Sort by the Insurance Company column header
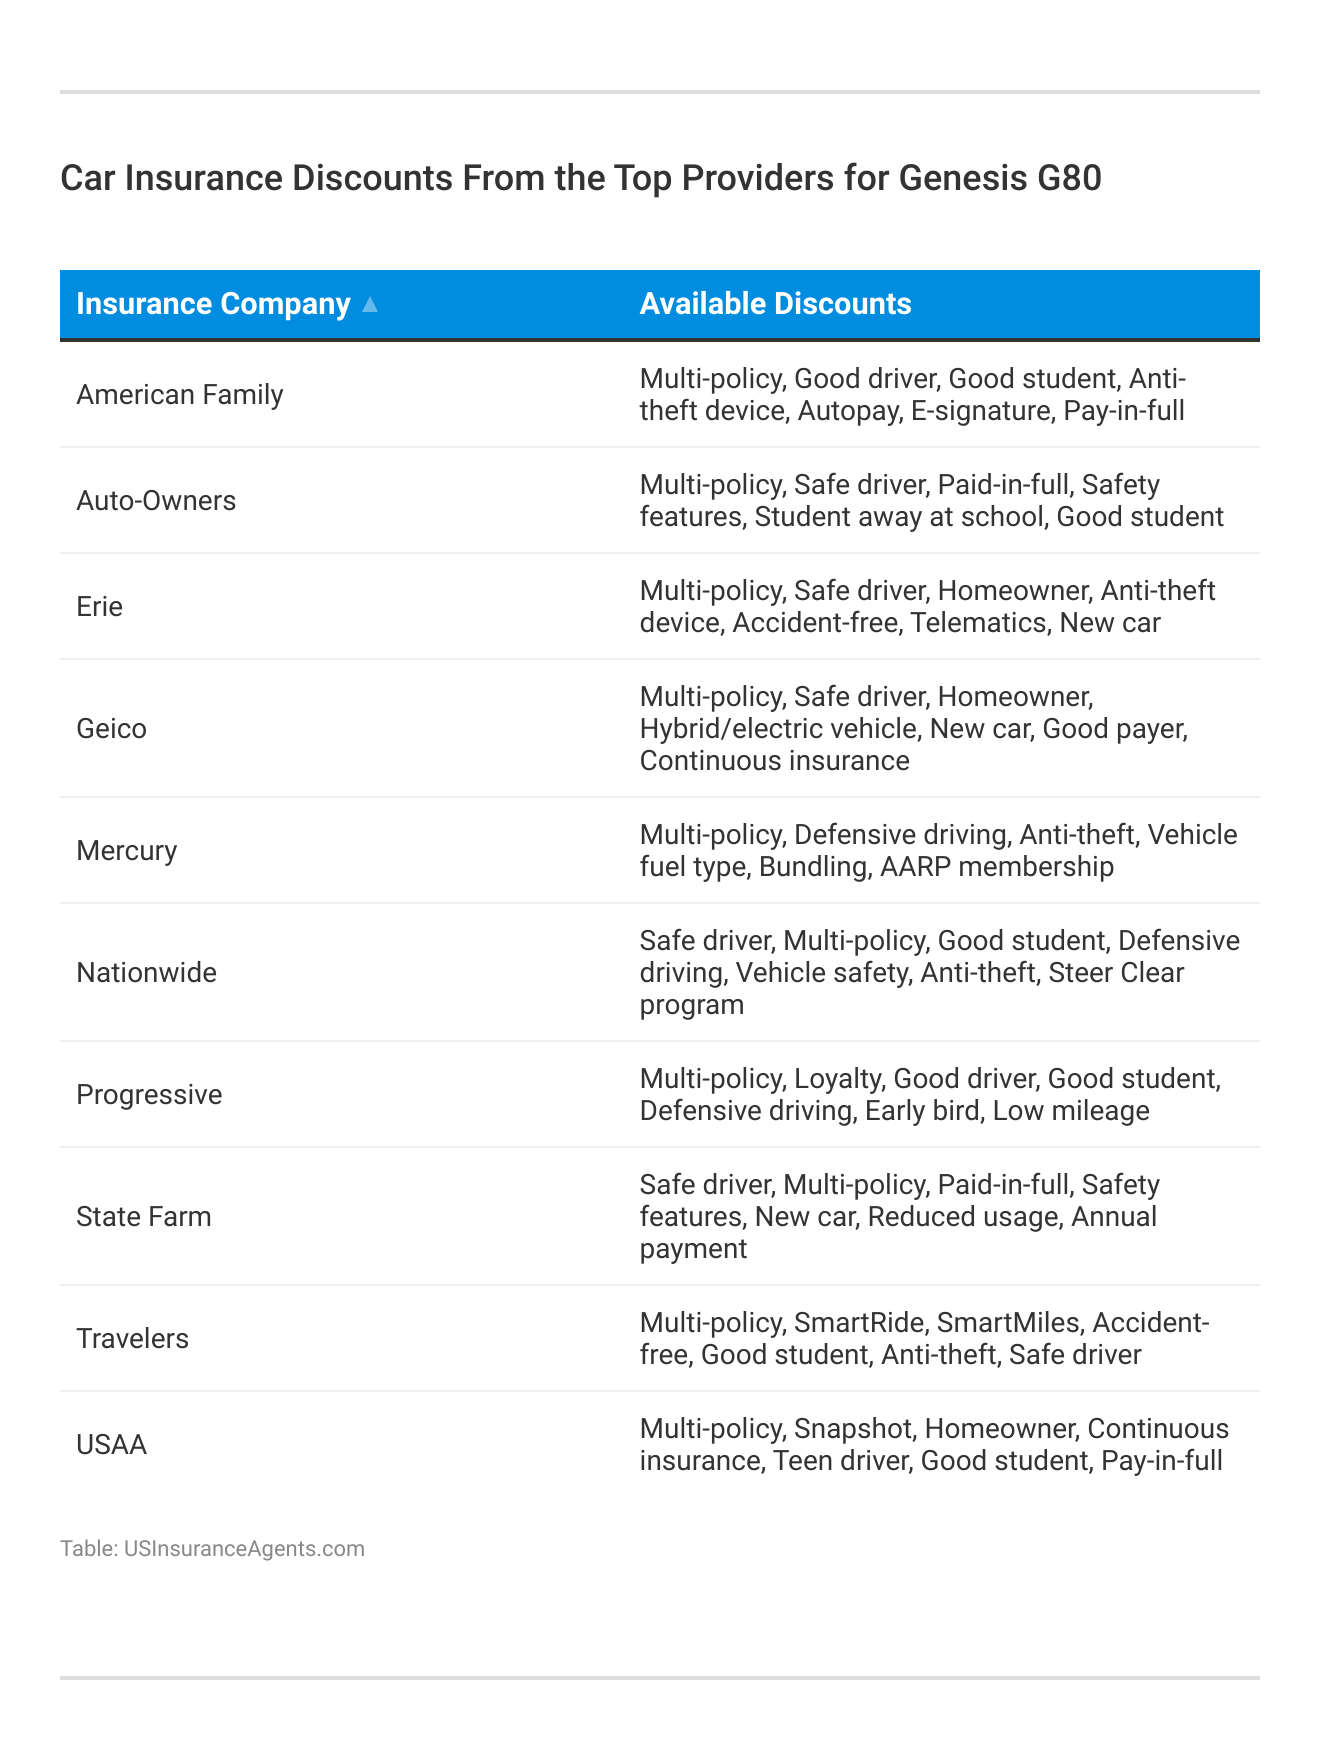Viewport: 1320px width, 1754px height. [x=213, y=304]
